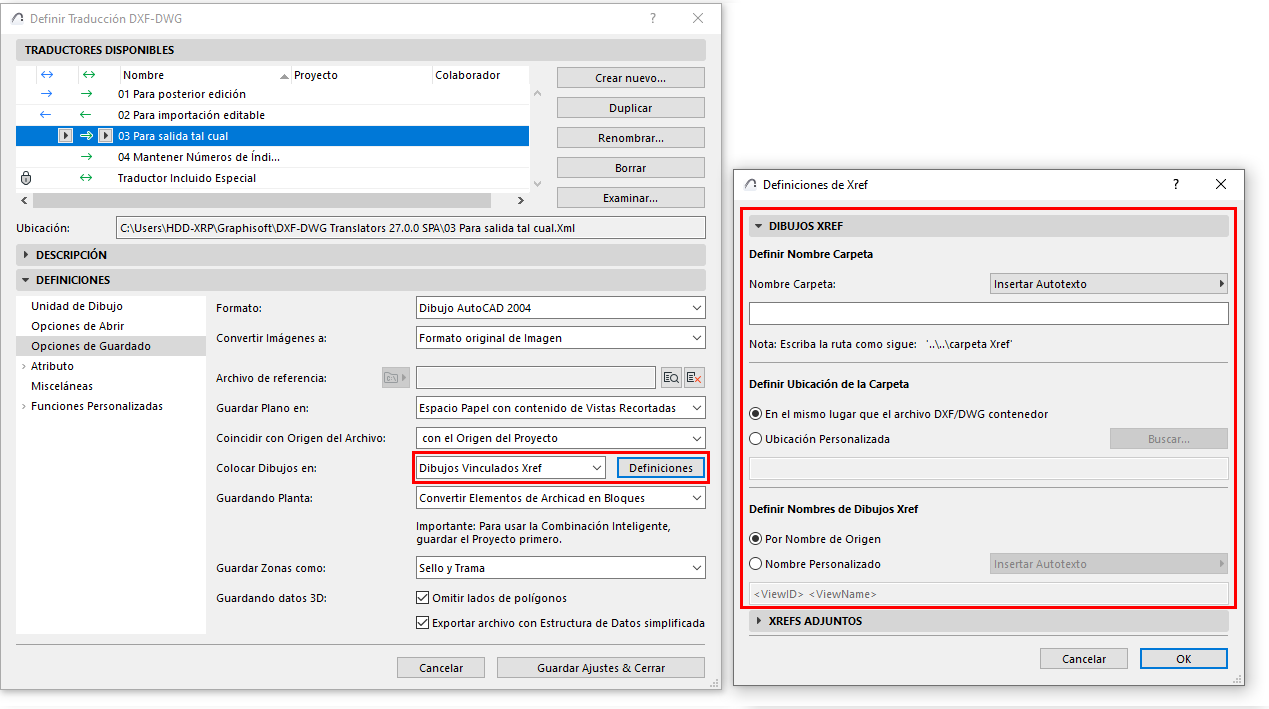Select Por Nombre de Origen radio option

[x=756, y=539]
